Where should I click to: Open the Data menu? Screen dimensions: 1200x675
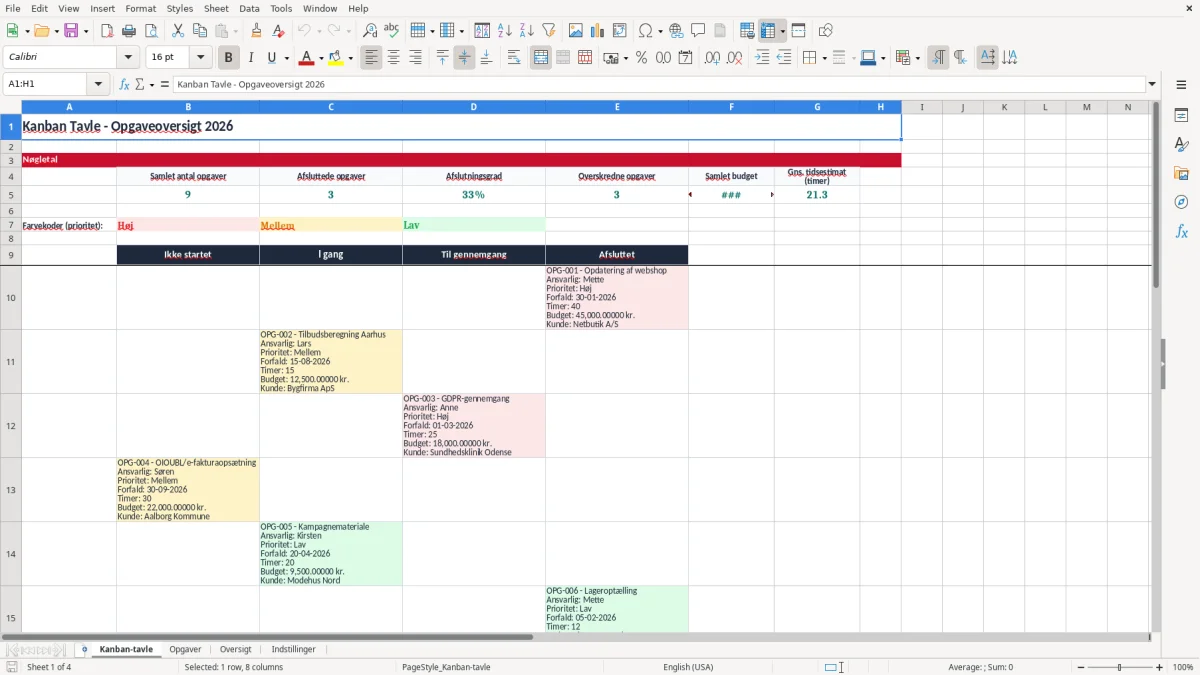click(249, 8)
